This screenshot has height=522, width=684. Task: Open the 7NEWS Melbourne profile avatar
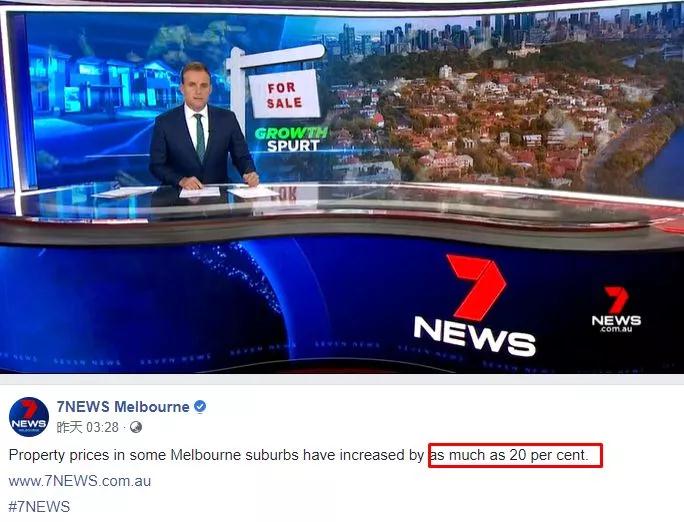click(29, 417)
